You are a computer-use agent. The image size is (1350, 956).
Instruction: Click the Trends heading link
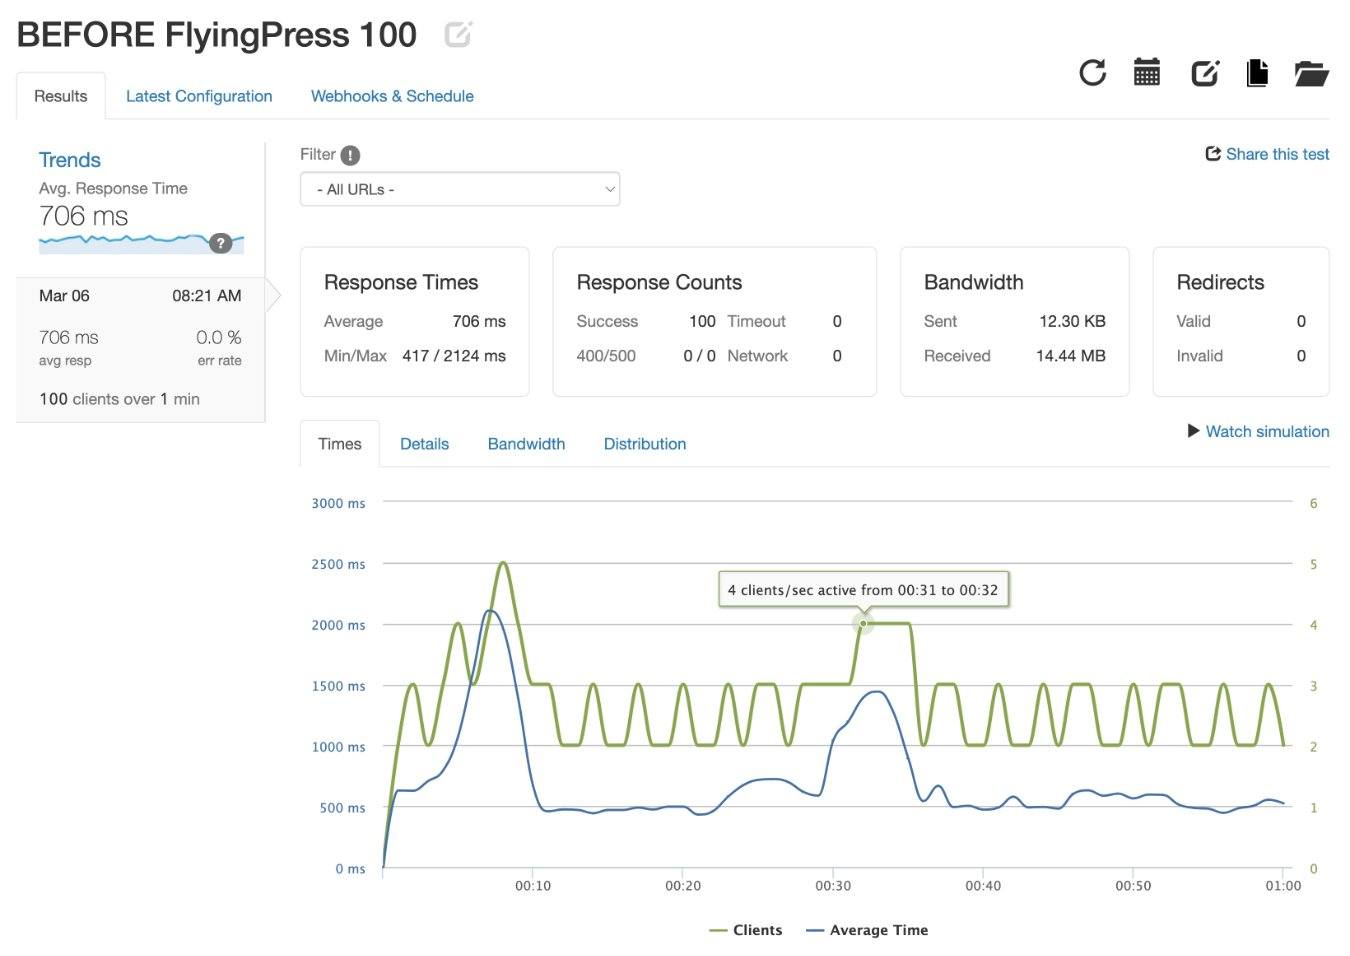[x=69, y=160]
